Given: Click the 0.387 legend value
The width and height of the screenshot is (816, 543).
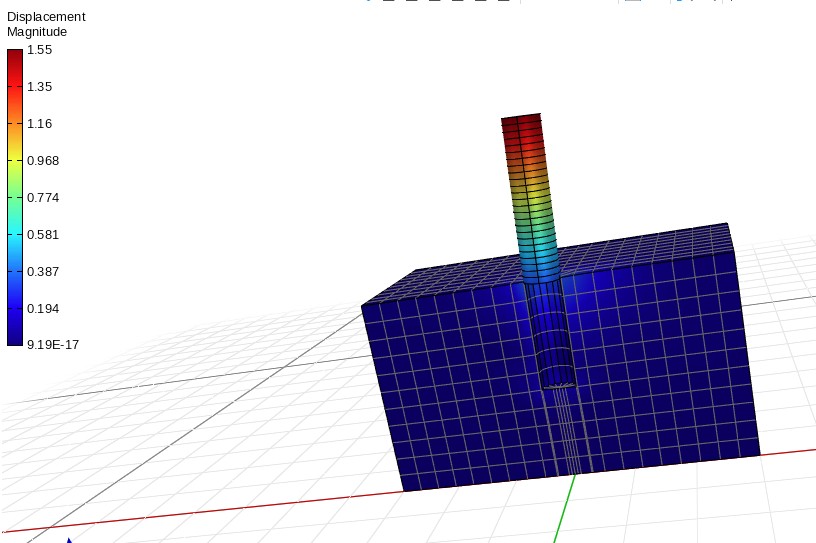Looking at the screenshot, I should tap(43, 272).
